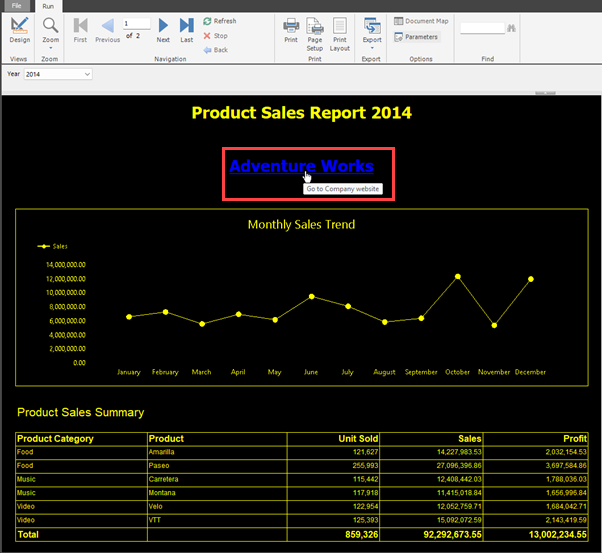The height and width of the screenshot is (553, 602).
Task: Click the Sales column header
Action: (431, 439)
